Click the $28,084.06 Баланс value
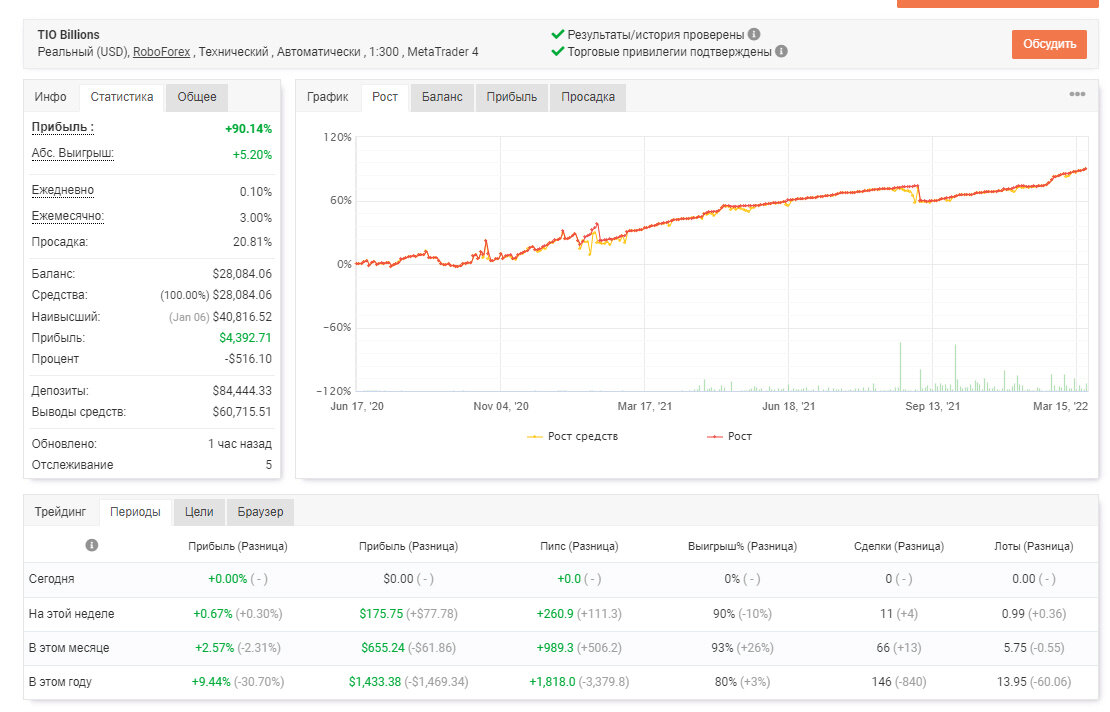1110x712 pixels. tap(242, 274)
